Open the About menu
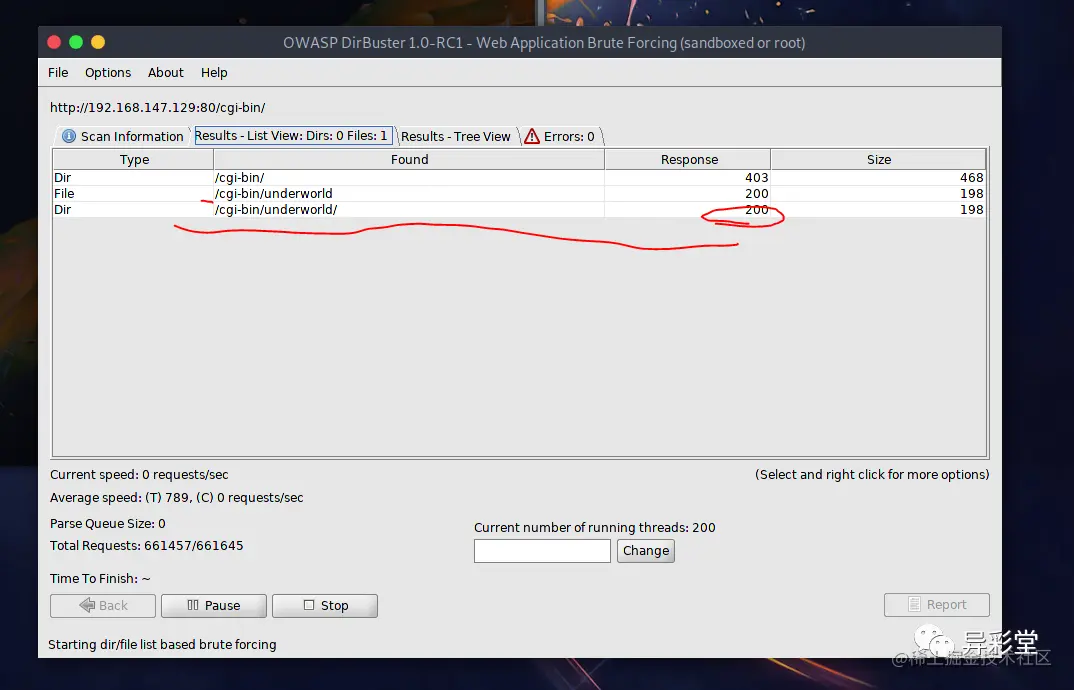Image resolution: width=1074 pixels, height=690 pixels. click(166, 73)
